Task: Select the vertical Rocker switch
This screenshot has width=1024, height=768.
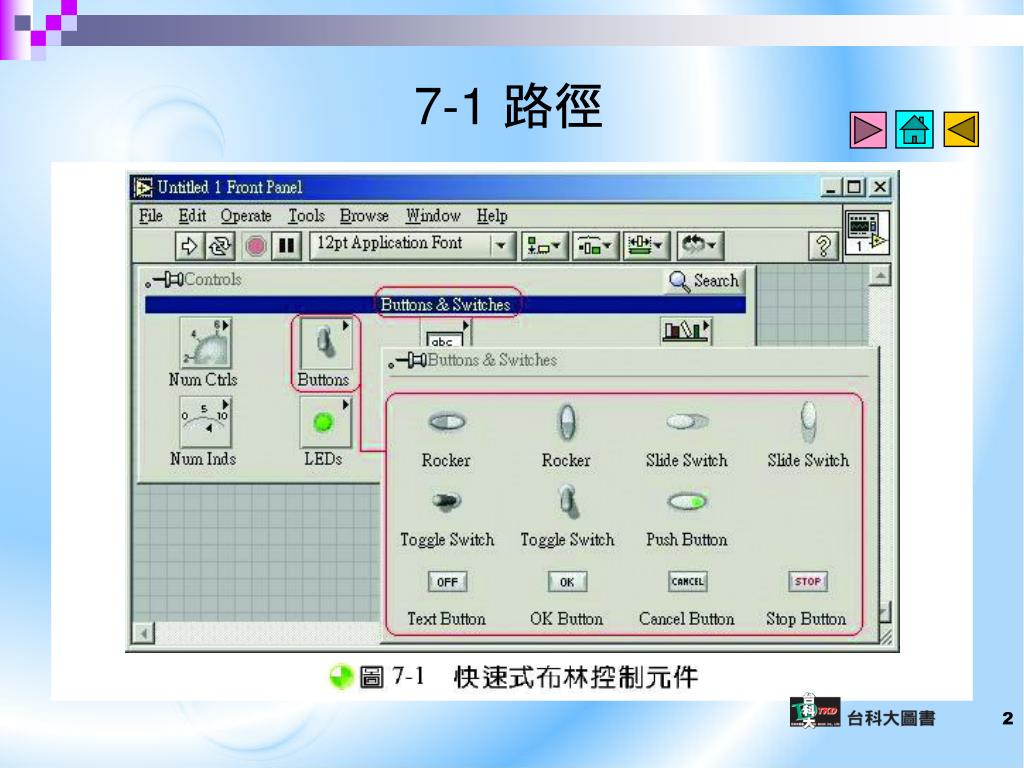Action: click(x=567, y=422)
